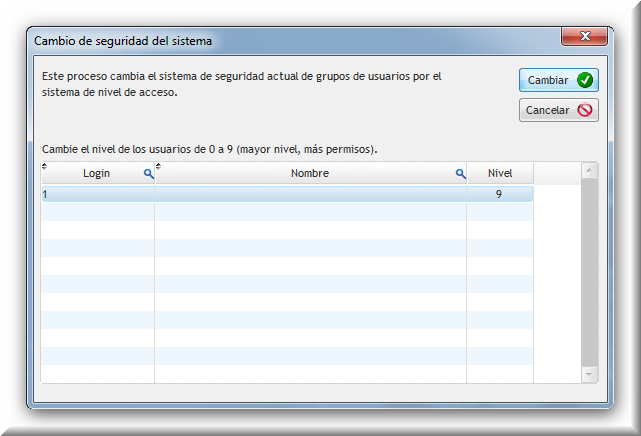Click the sort arrows icon in Nombre header
This screenshot has height=436, width=641.
[x=158, y=167]
